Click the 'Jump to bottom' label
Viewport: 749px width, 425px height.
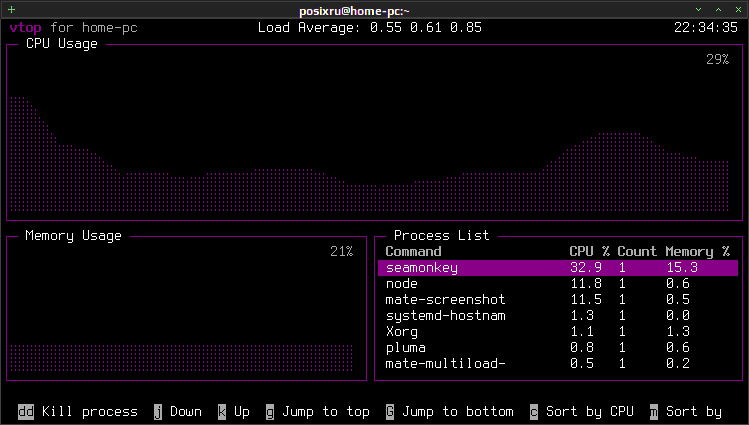click(458, 412)
